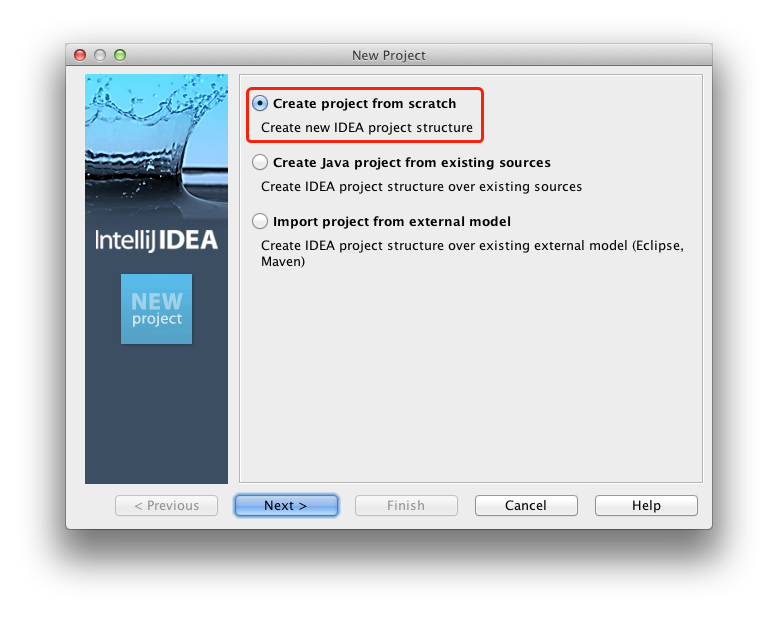Select the Create project from scratch radio button
The width and height of the screenshot is (778, 618).
tap(259, 103)
